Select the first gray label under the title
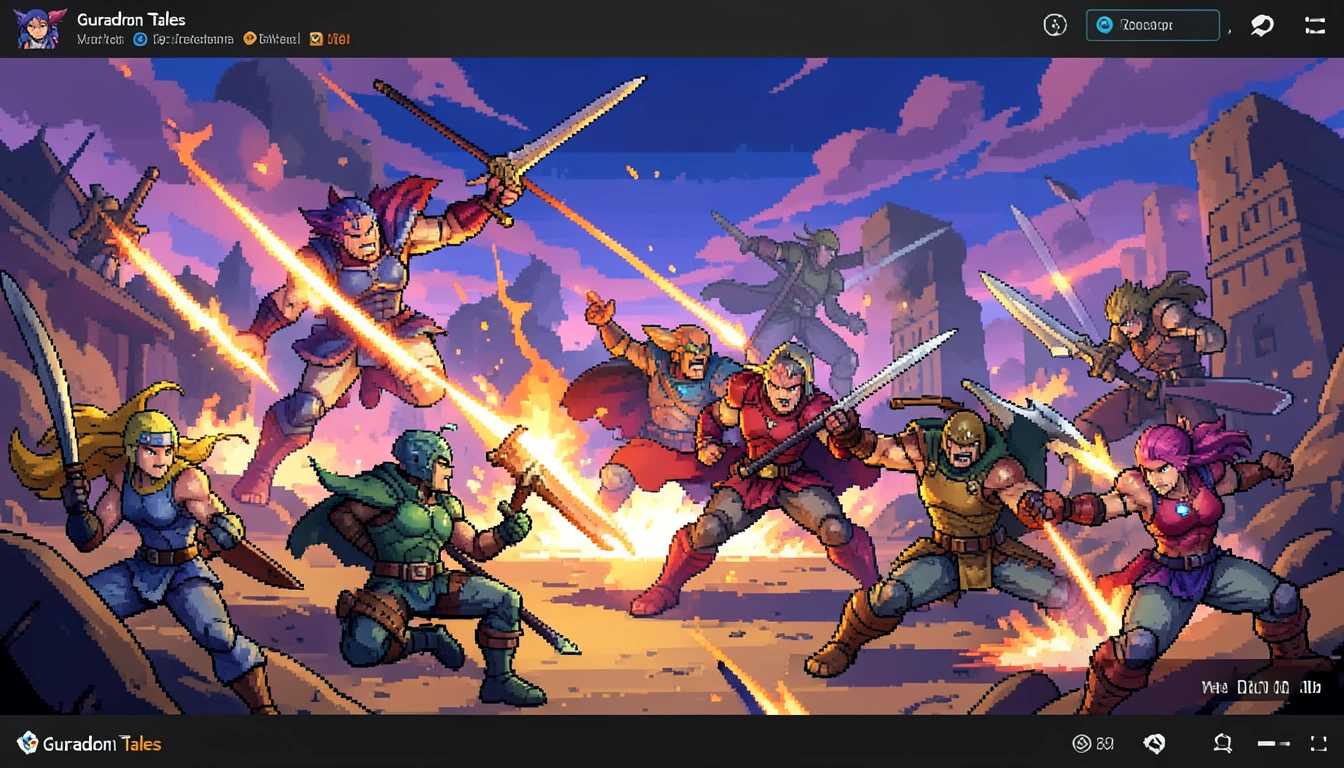Viewport: 1344px width, 768px height. coord(100,40)
